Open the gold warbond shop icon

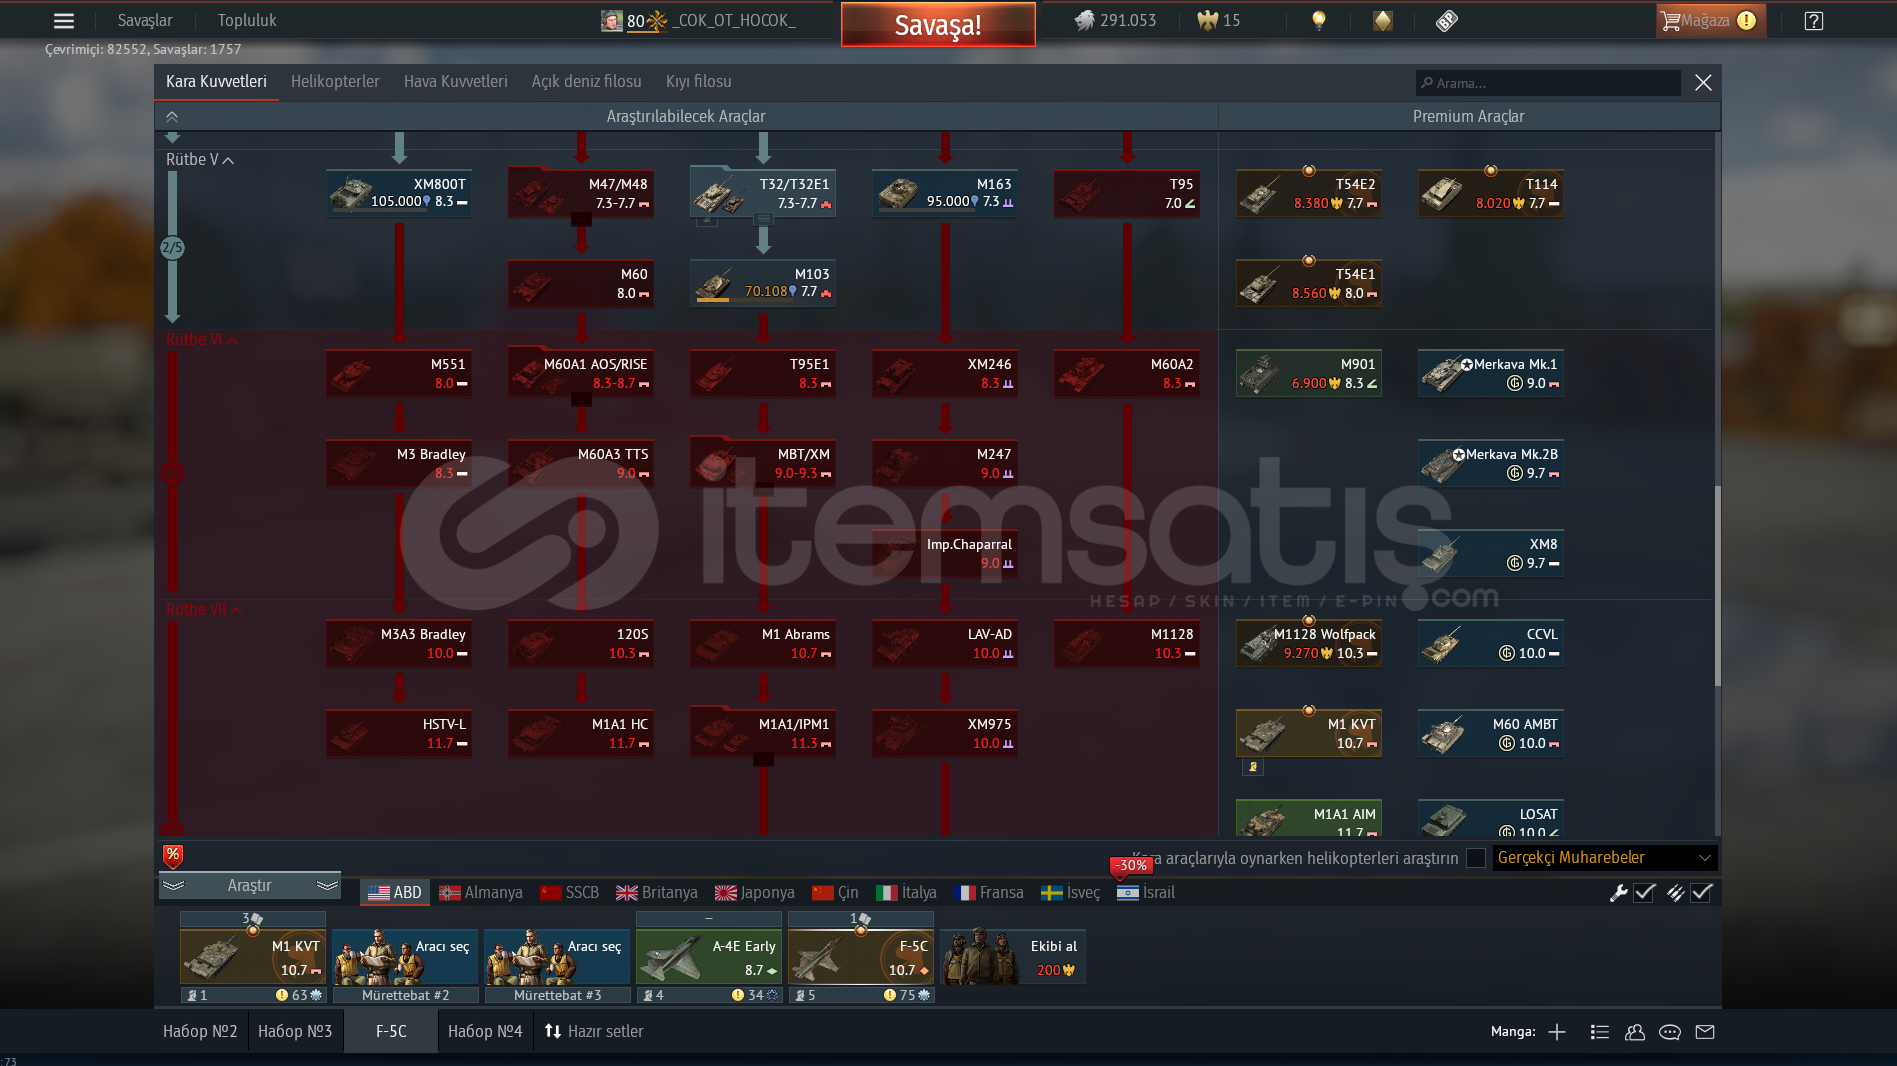(x=1383, y=20)
